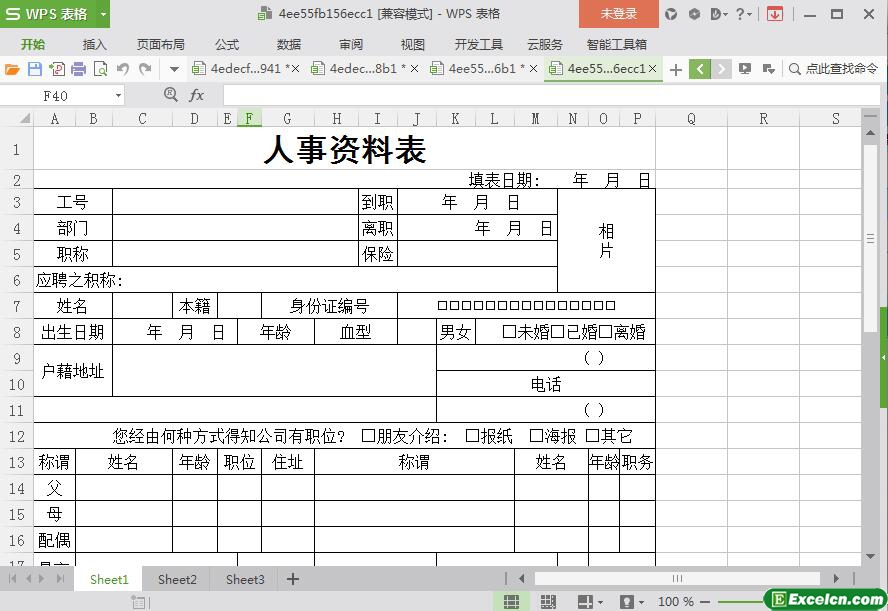Click the 未登录 login button

pos(618,14)
